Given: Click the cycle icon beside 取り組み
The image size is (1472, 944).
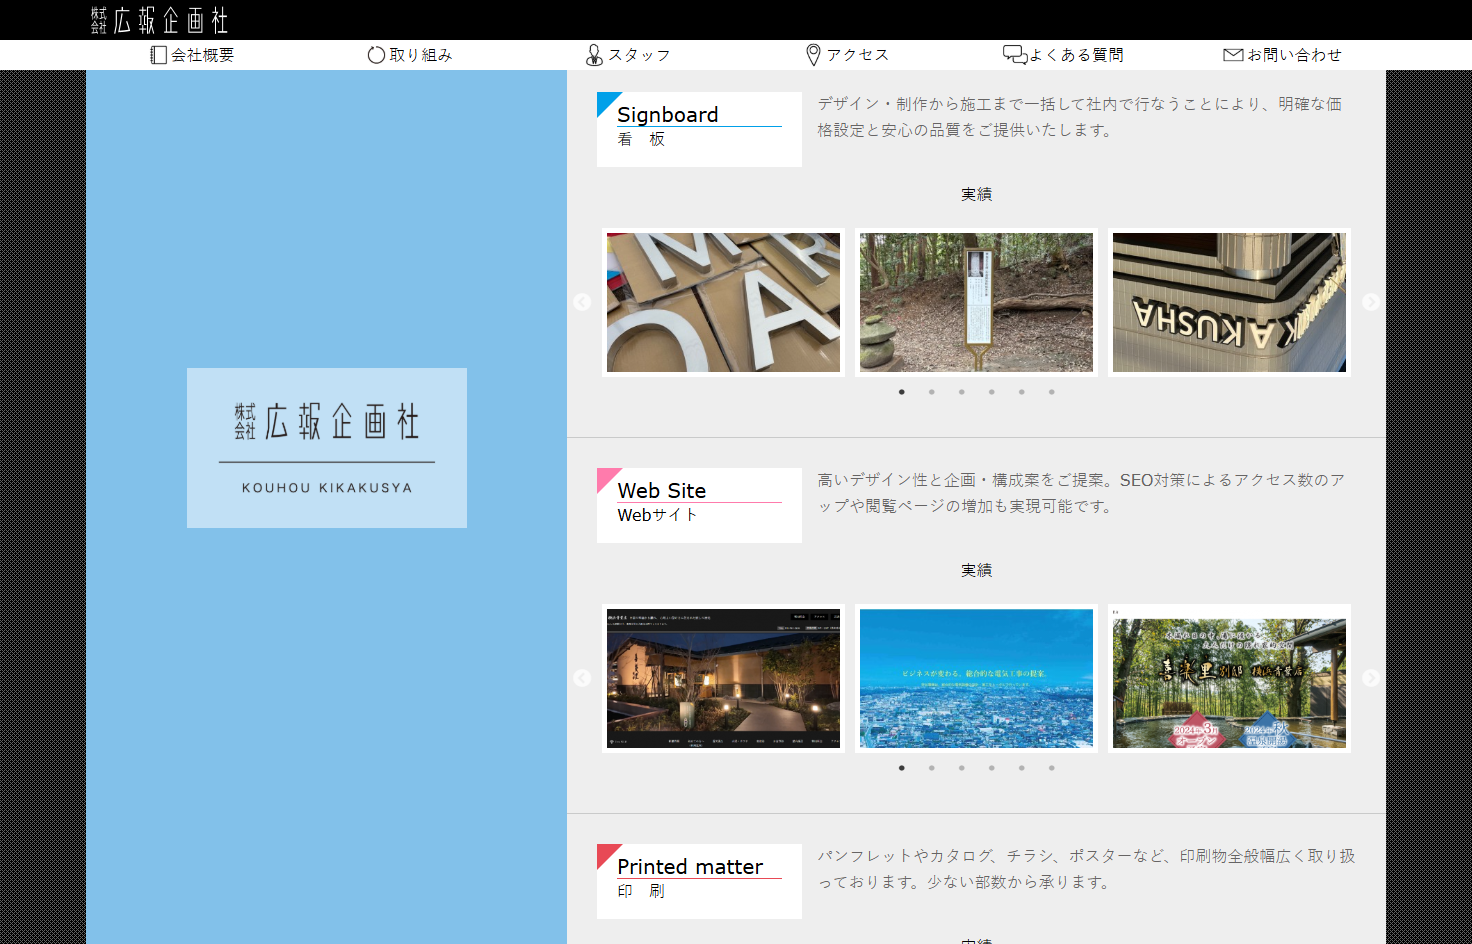Looking at the screenshot, I should [376, 55].
